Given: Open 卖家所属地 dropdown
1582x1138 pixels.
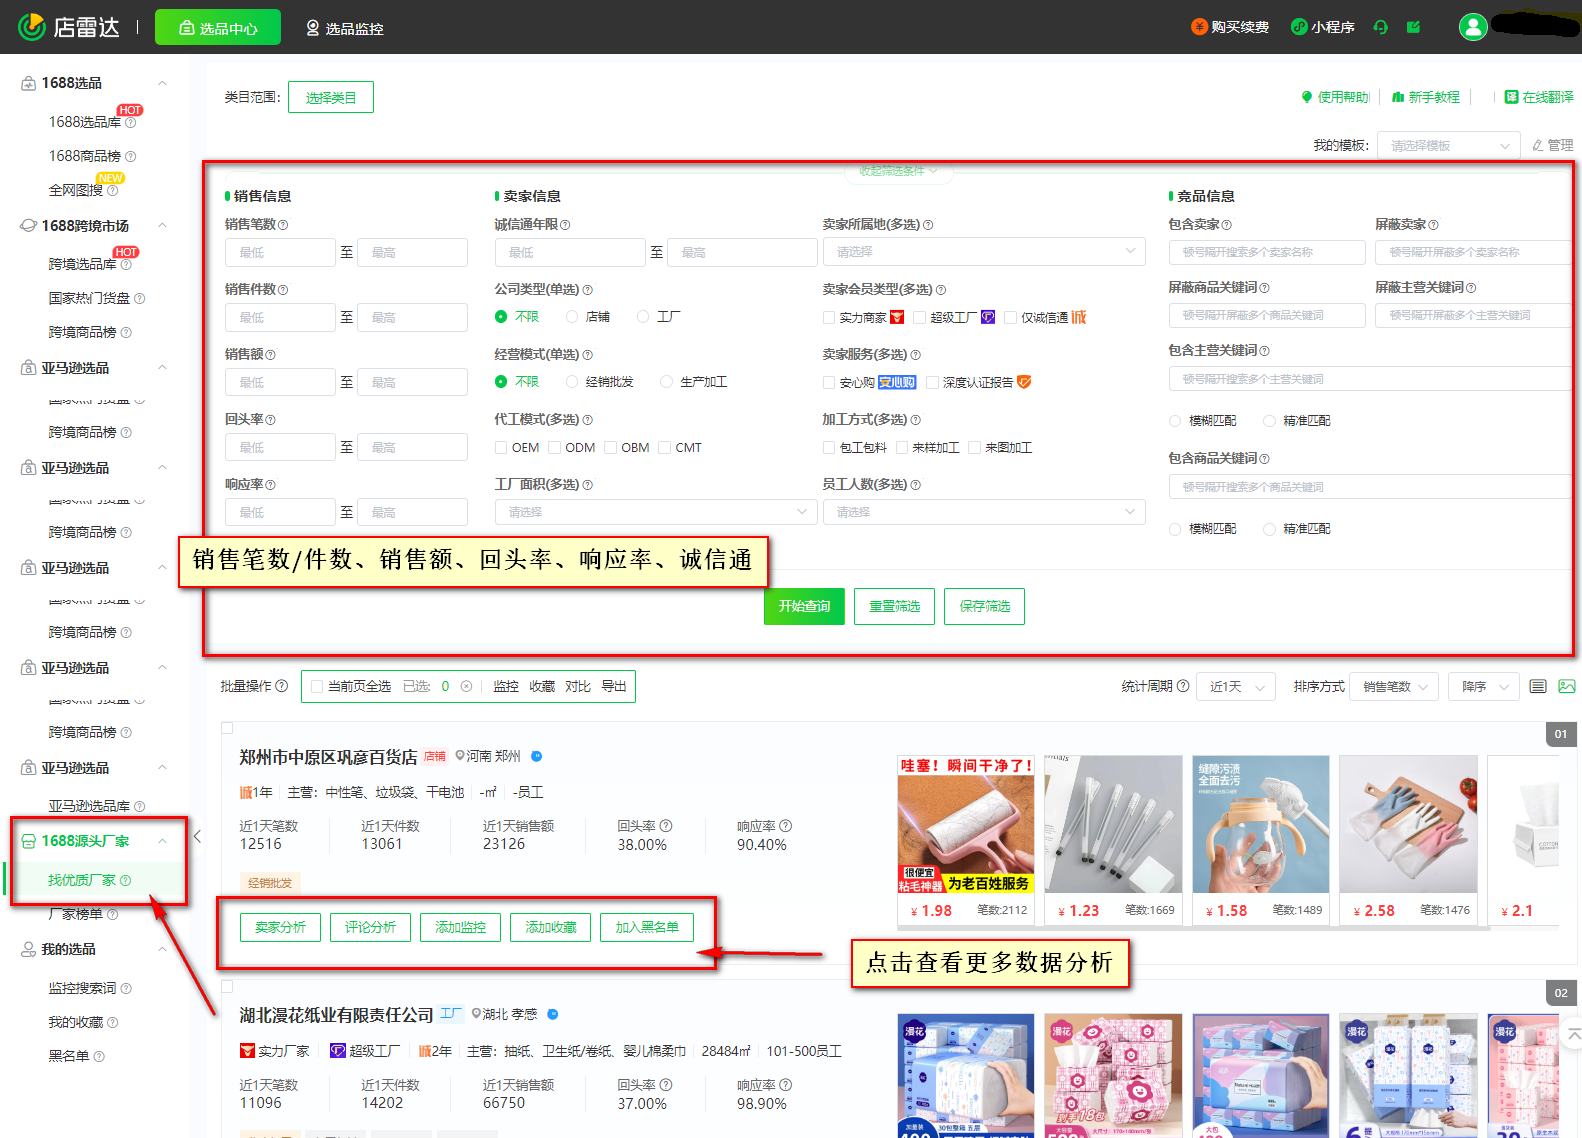Looking at the screenshot, I should point(984,252).
